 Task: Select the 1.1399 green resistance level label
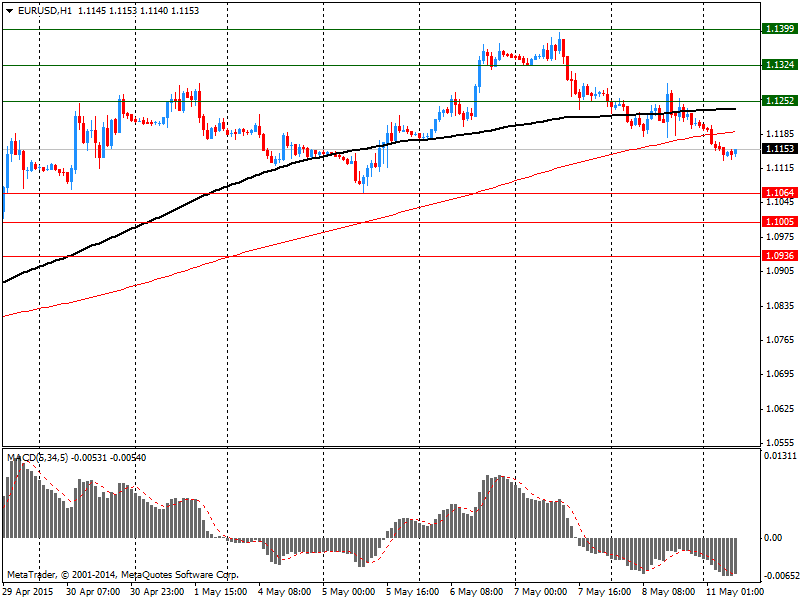pyautogui.click(x=780, y=29)
